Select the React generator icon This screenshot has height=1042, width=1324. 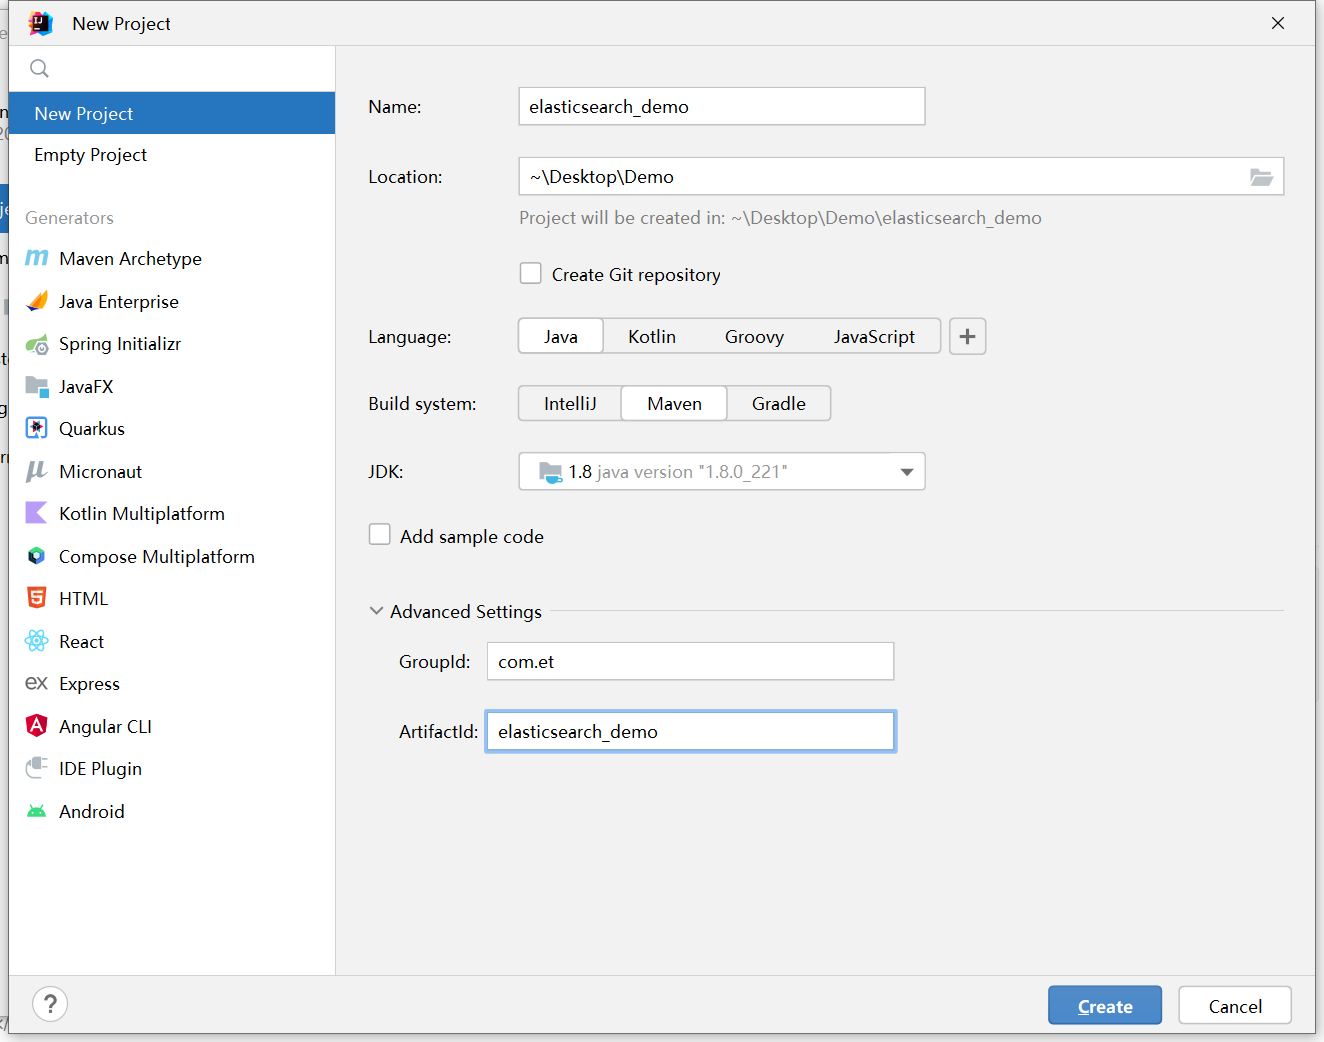tap(37, 641)
